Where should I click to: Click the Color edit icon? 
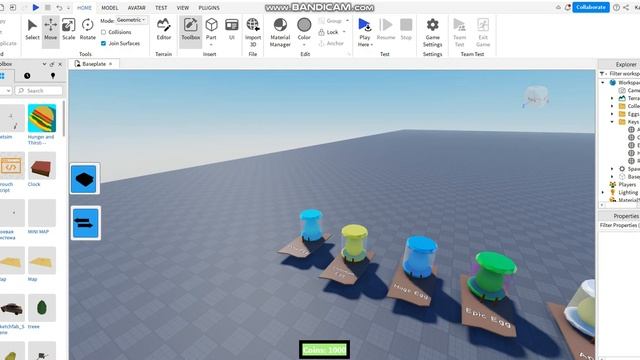(x=304, y=25)
